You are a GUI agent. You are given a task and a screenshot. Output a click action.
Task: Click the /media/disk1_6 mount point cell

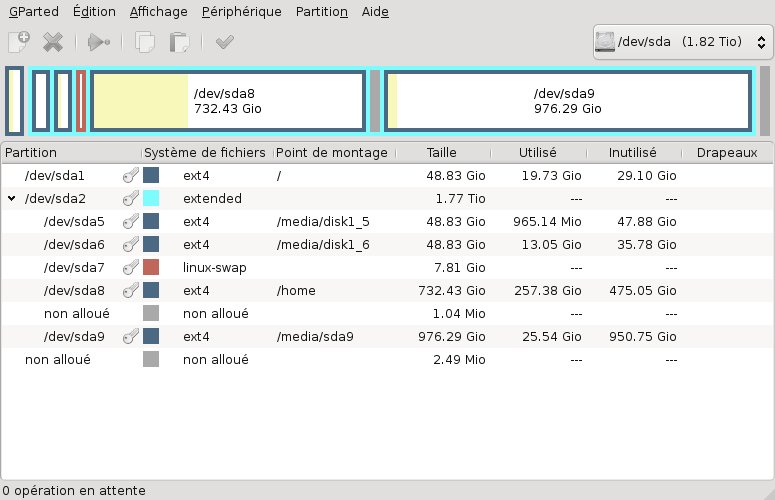[x=323, y=245]
